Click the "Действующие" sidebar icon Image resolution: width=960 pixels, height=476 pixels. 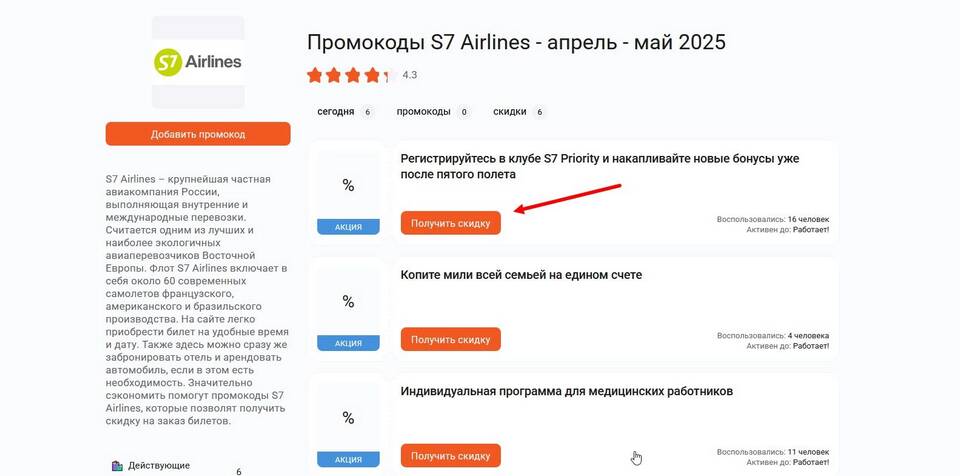118,466
